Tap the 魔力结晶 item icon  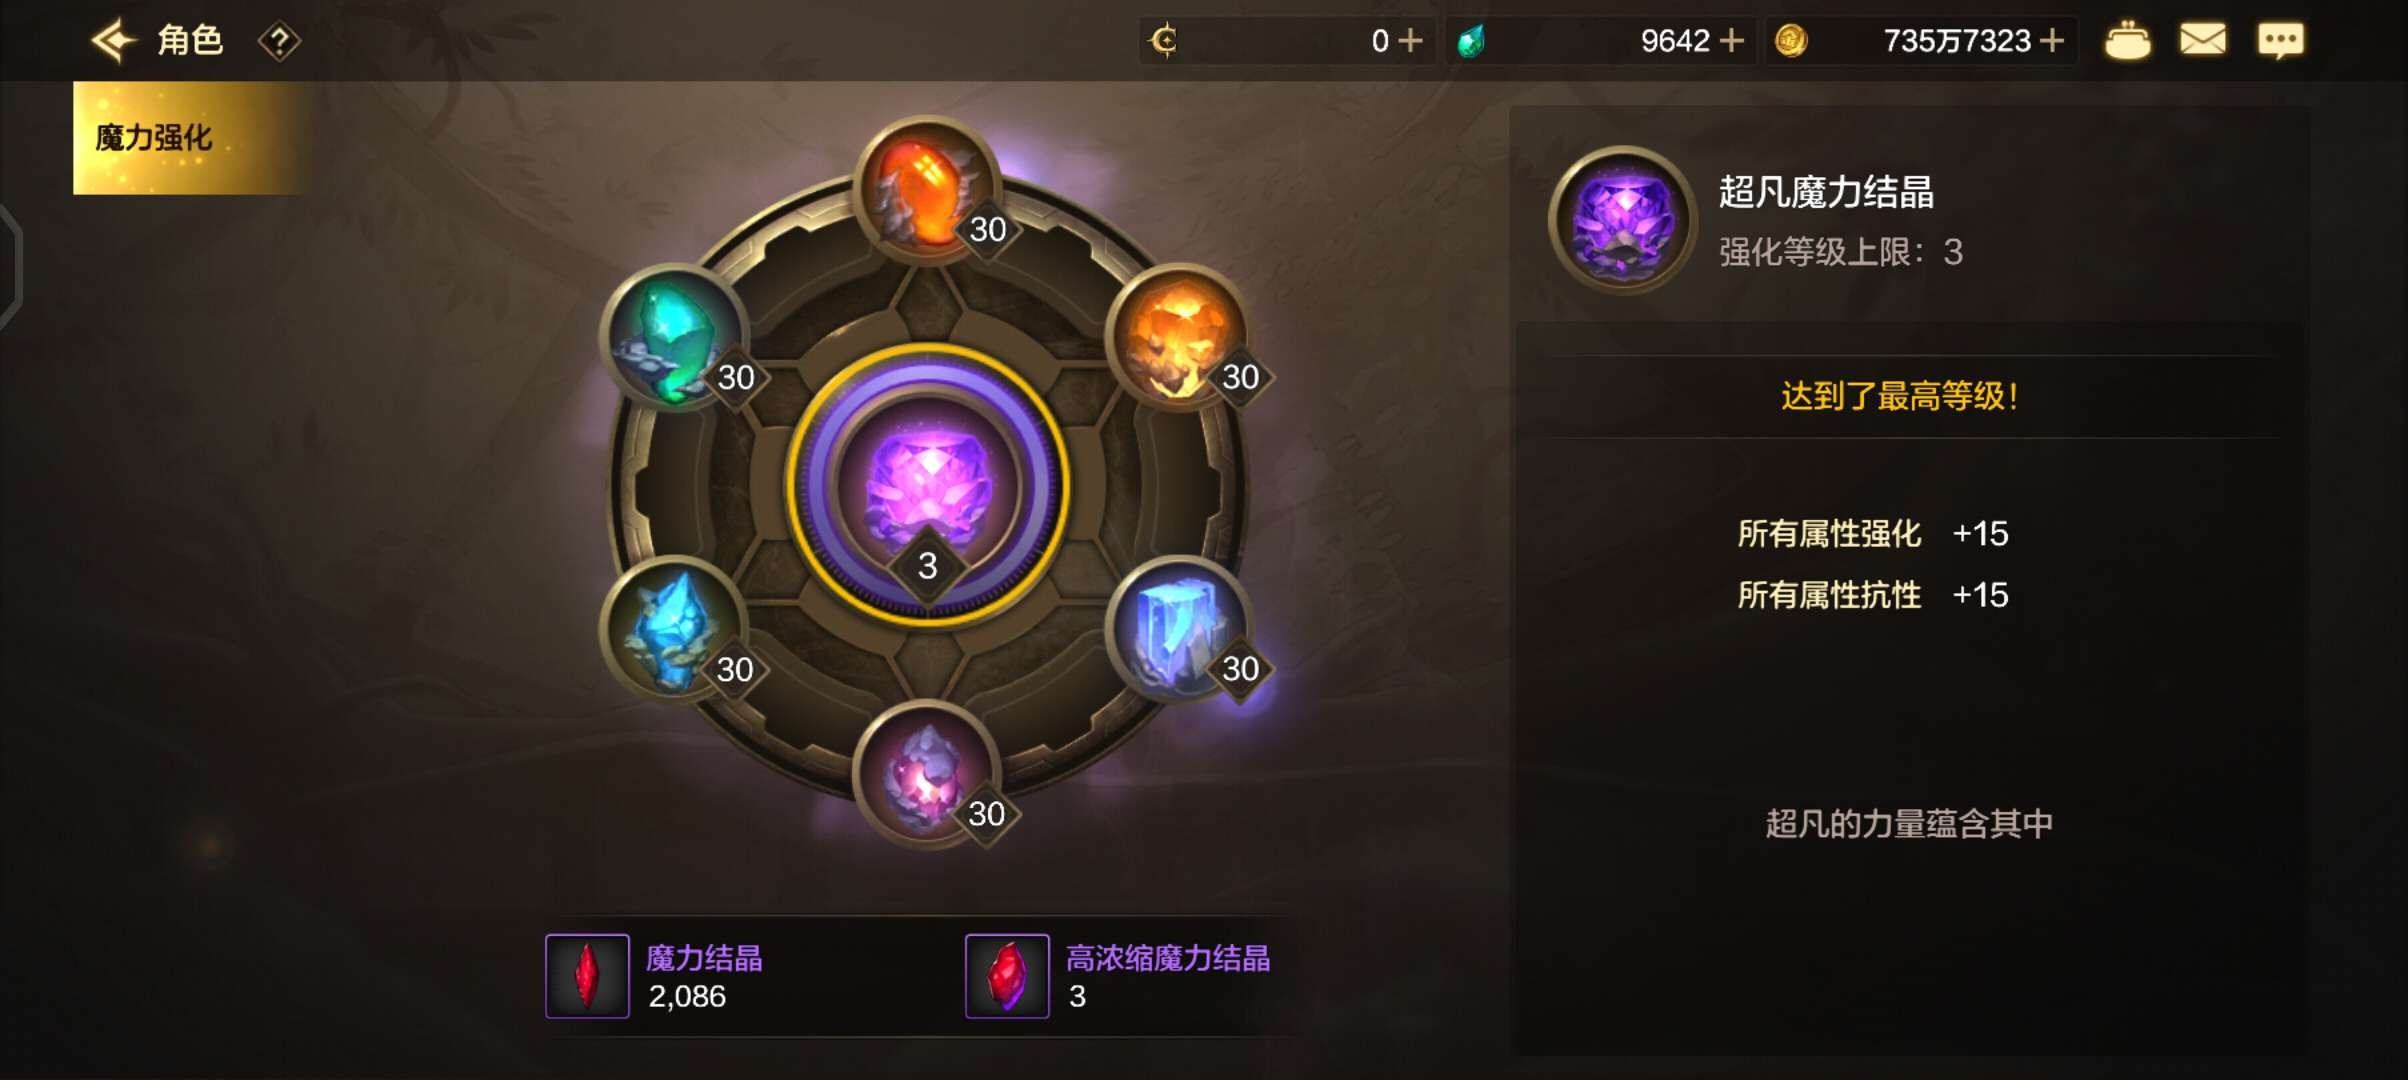(x=587, y=976)
